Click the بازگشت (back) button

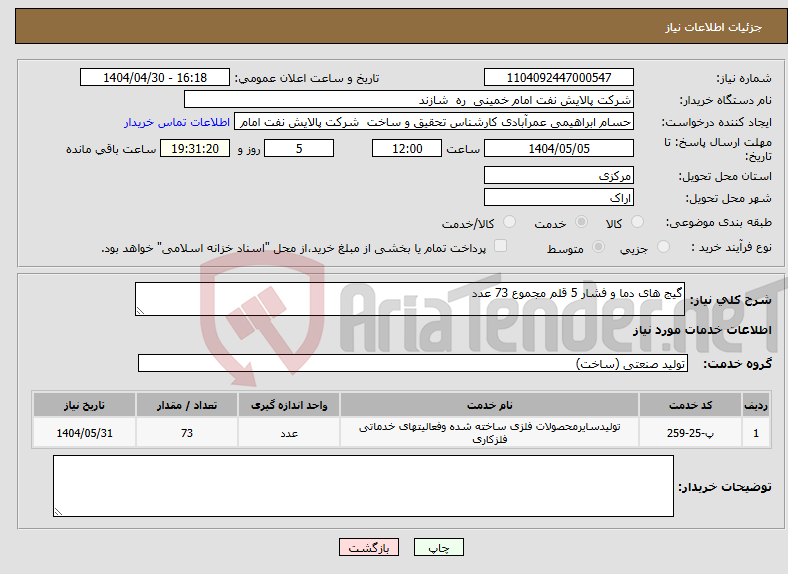(369, 547)
